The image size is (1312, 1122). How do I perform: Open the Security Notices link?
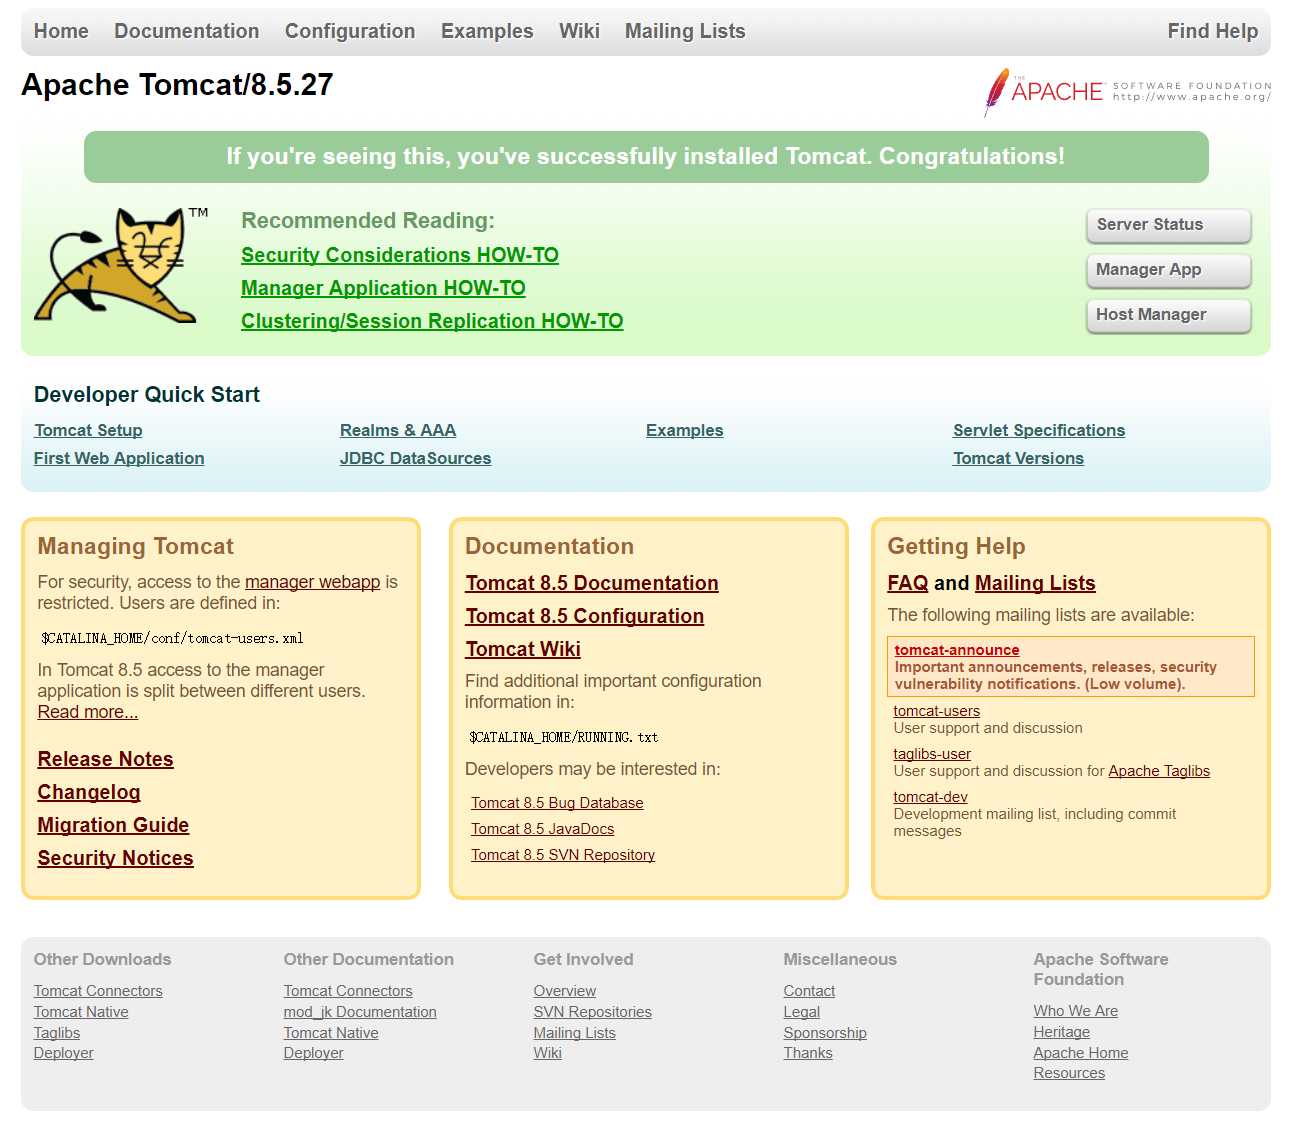pyautogui.click(x=115, y=858)
